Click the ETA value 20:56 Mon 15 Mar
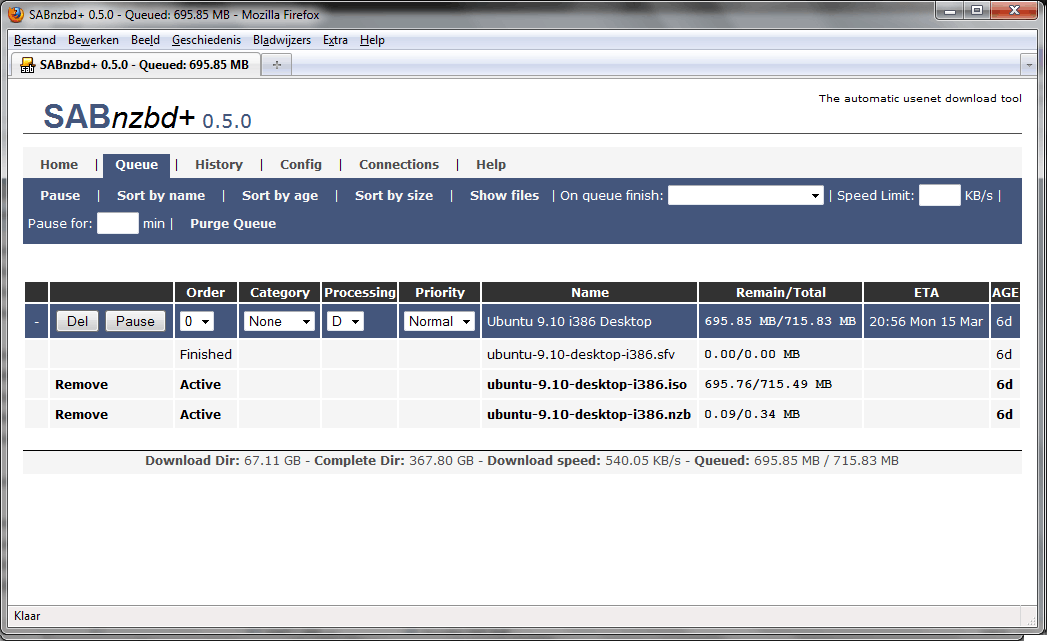1047x641 pixels. tap(926, 321)
